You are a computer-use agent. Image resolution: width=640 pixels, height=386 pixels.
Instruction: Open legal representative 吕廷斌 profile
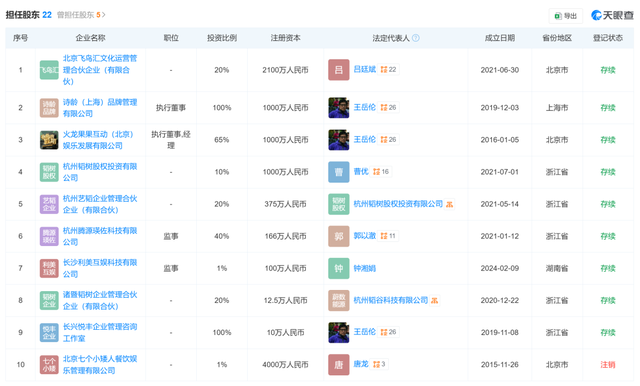coord(364,69)
